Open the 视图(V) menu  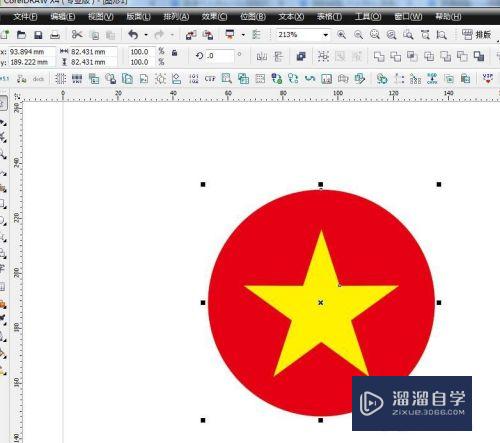coord(101,16)
